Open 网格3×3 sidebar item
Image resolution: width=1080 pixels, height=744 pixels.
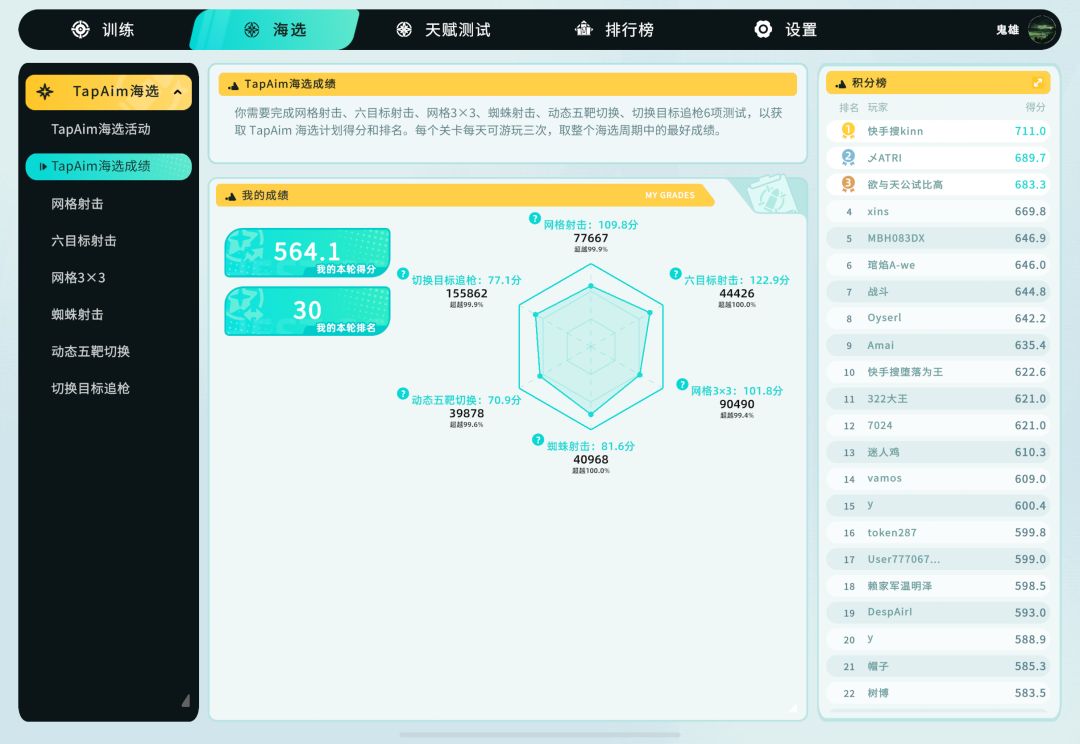click(78, 278)
